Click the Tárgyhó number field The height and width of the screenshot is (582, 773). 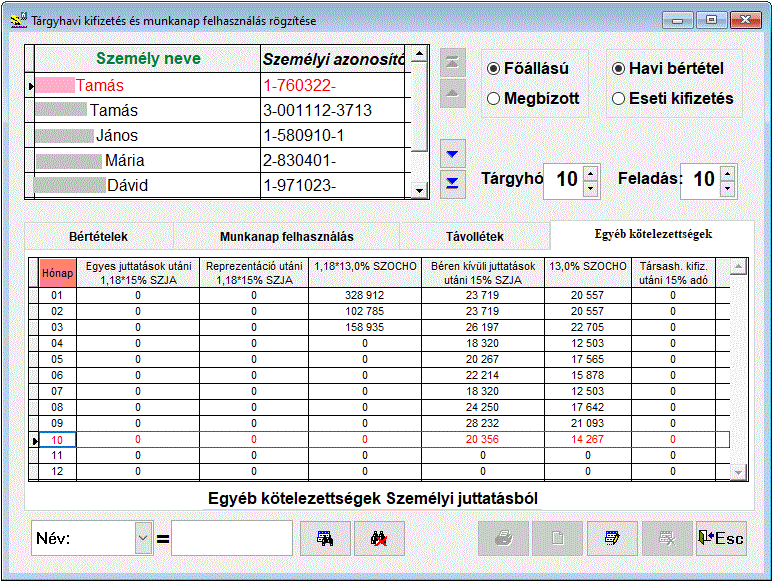(x=564, y=179)
